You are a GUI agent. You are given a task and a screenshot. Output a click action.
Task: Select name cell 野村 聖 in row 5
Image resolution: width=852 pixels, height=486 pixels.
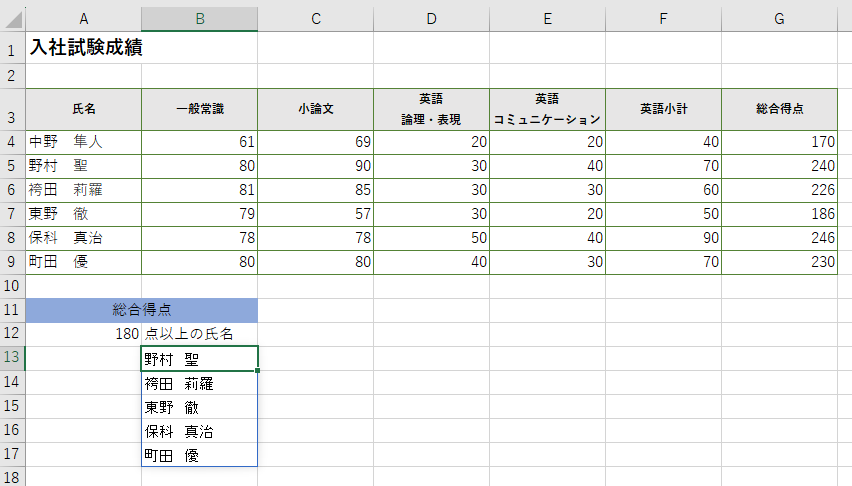click(x=83, y=166)
